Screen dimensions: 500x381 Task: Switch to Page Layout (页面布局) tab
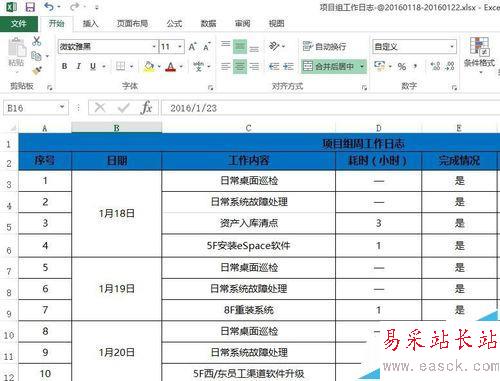tap(132, 23)
